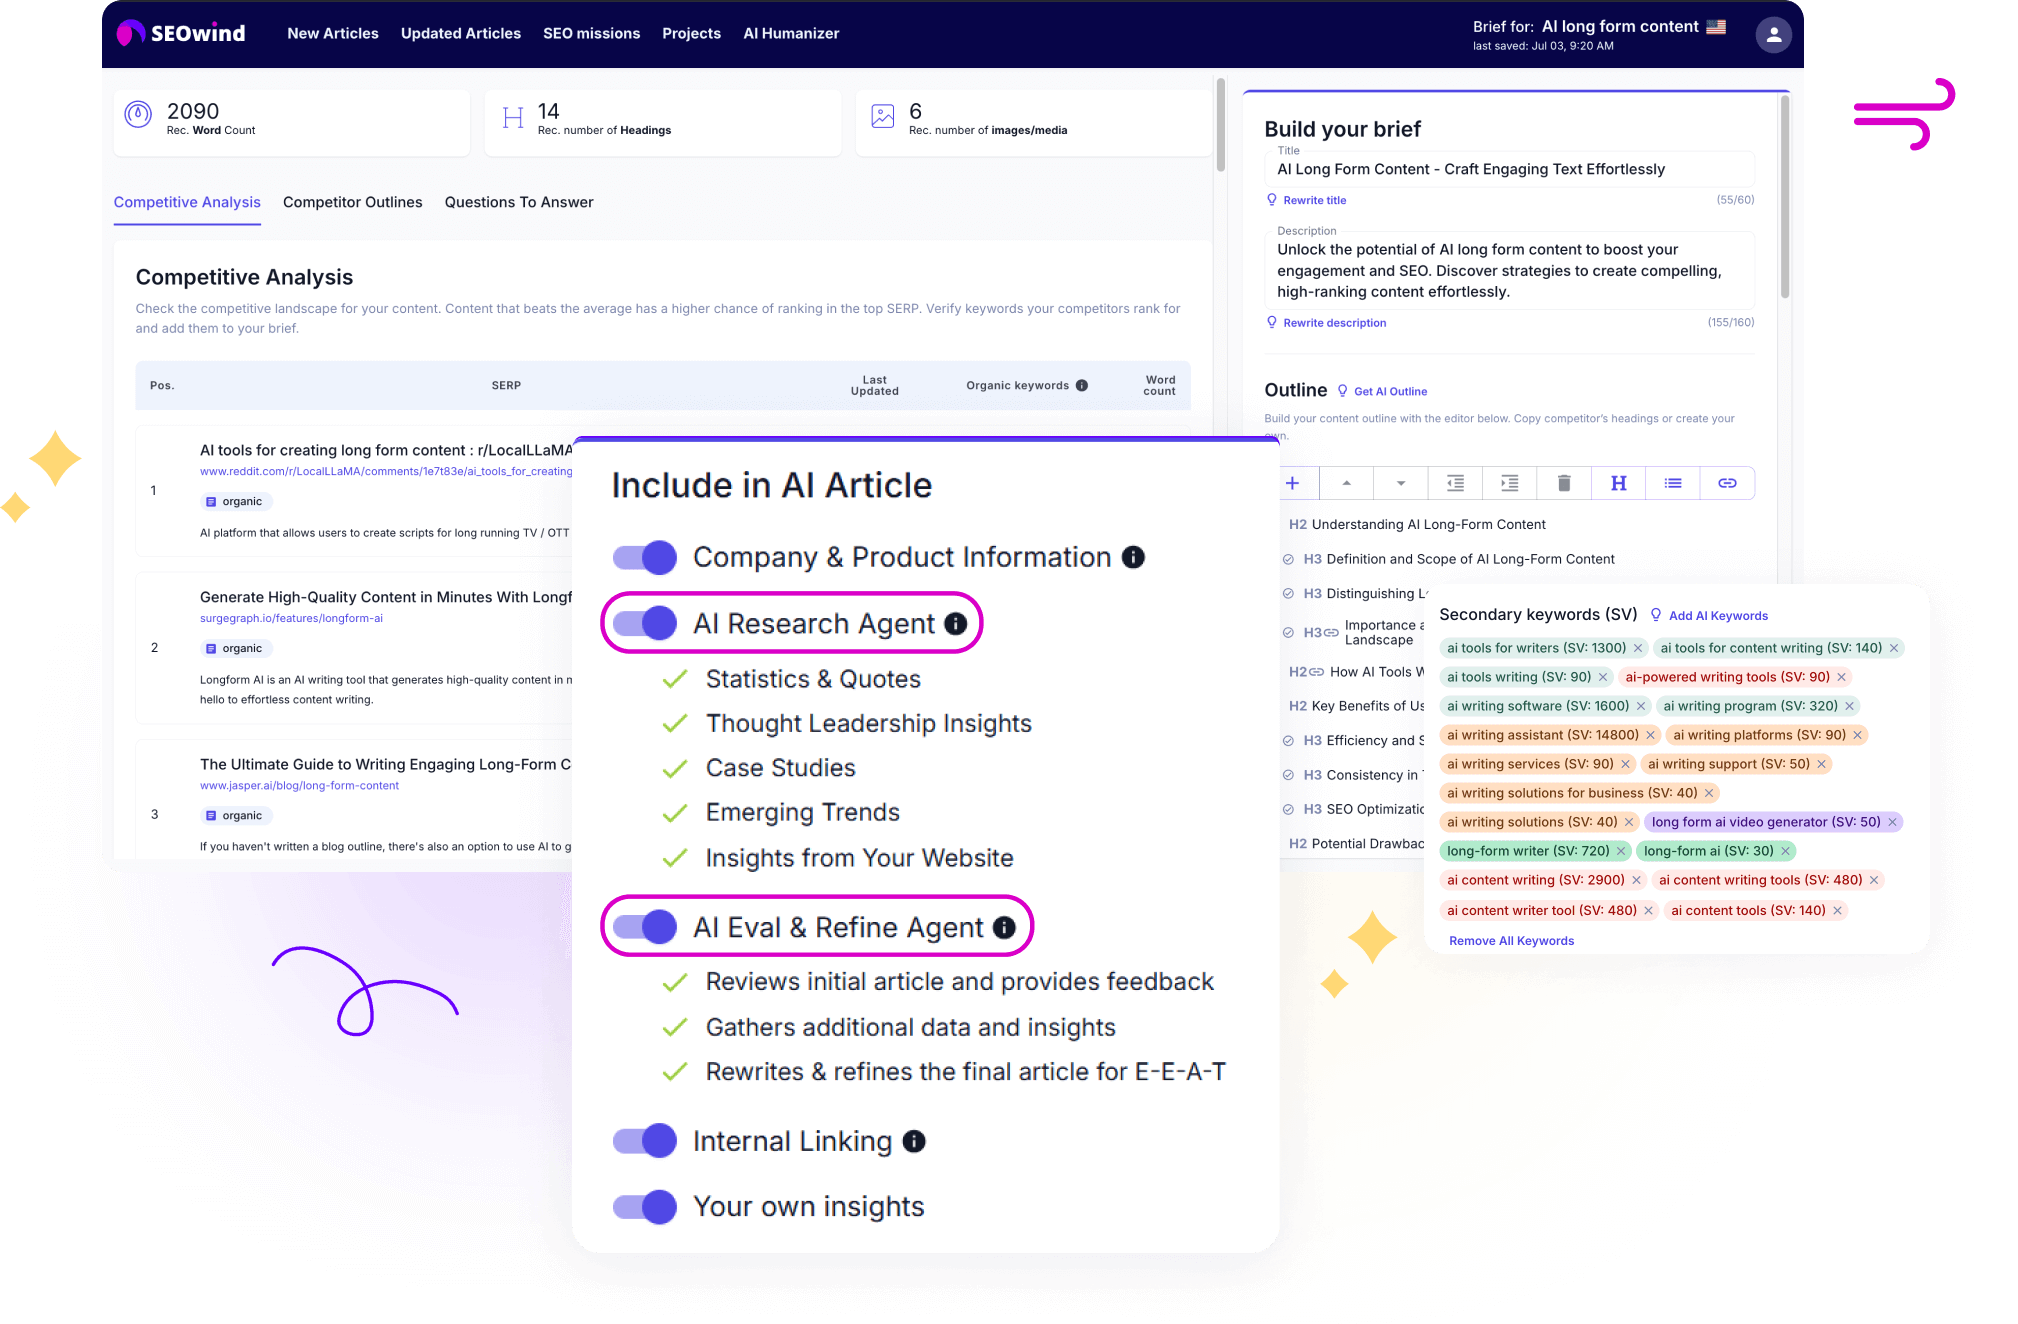Remove keyword ai content writing (SV: 2900)
The width and height of the screenshot is (2018, 1324).
click(x=1637, y=880)
